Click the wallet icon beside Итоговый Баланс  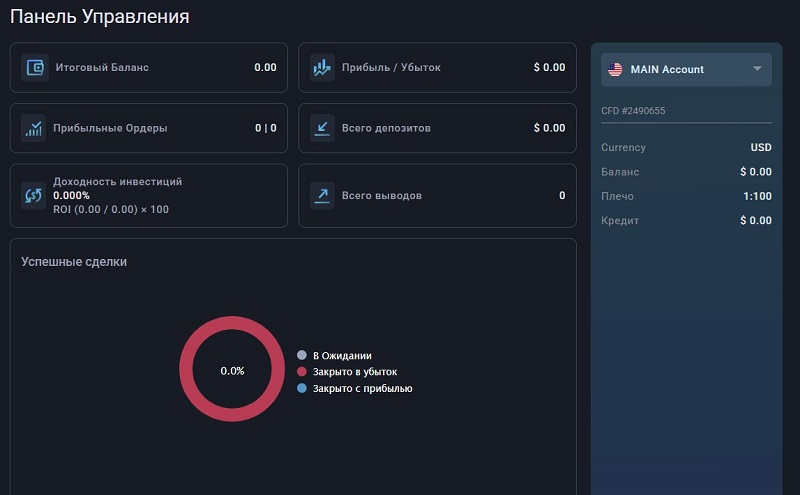[35, 68]
